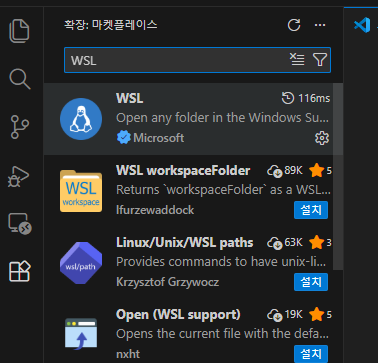Click the extensions list scrollbar
This screenshot has width=378, height=363.
pyautogui.click(x=338, y=177)
